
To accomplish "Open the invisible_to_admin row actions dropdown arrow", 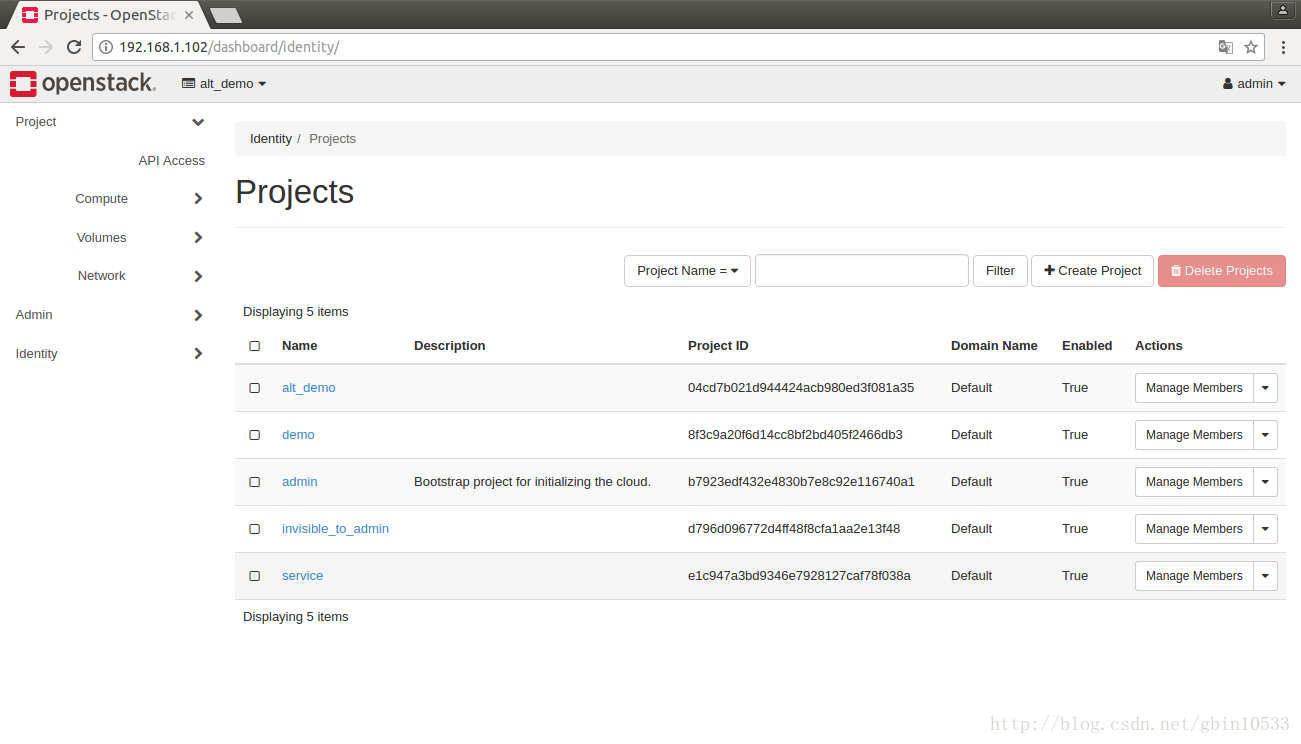I will (x=1266, y=529).
